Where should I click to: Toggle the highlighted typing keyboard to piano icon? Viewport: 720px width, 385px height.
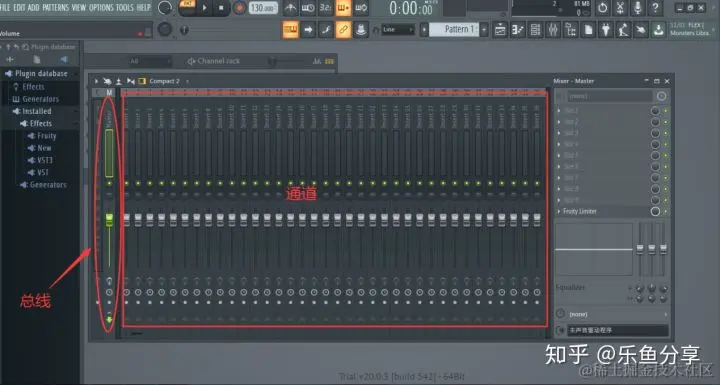(291, 30)
